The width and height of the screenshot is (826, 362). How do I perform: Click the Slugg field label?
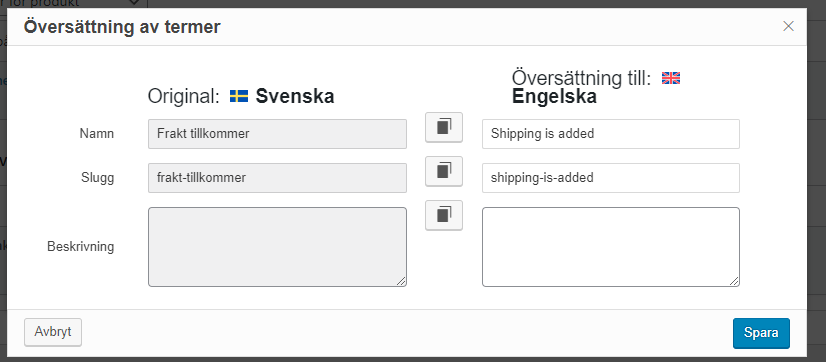98,178
